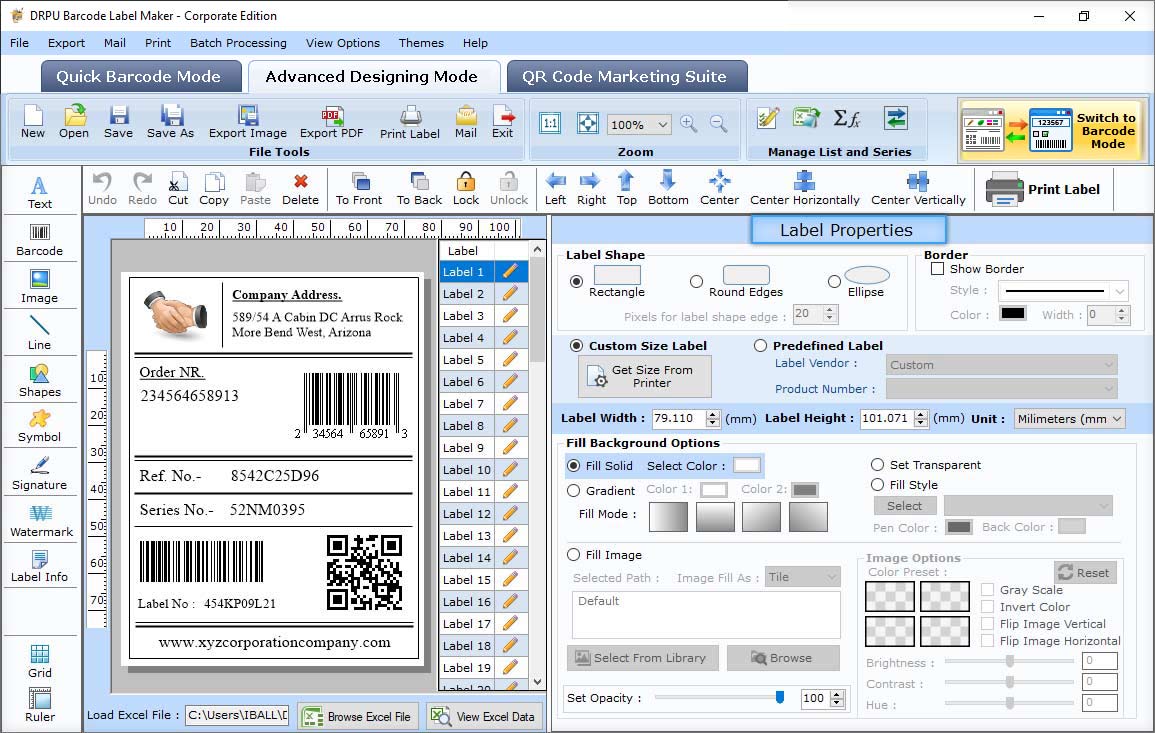
Task: Click View Excel Data button
Action: 484,716
